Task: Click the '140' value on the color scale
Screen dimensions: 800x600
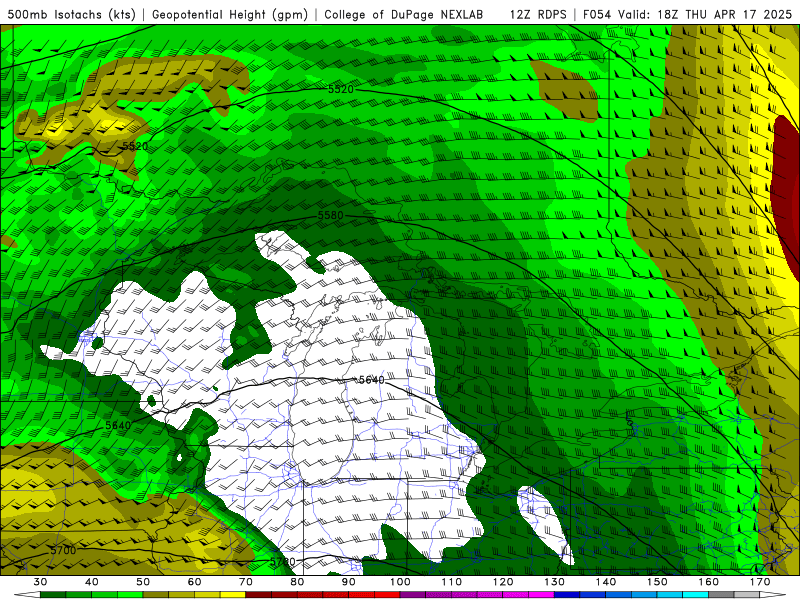Action: click(x=606, y=582)
